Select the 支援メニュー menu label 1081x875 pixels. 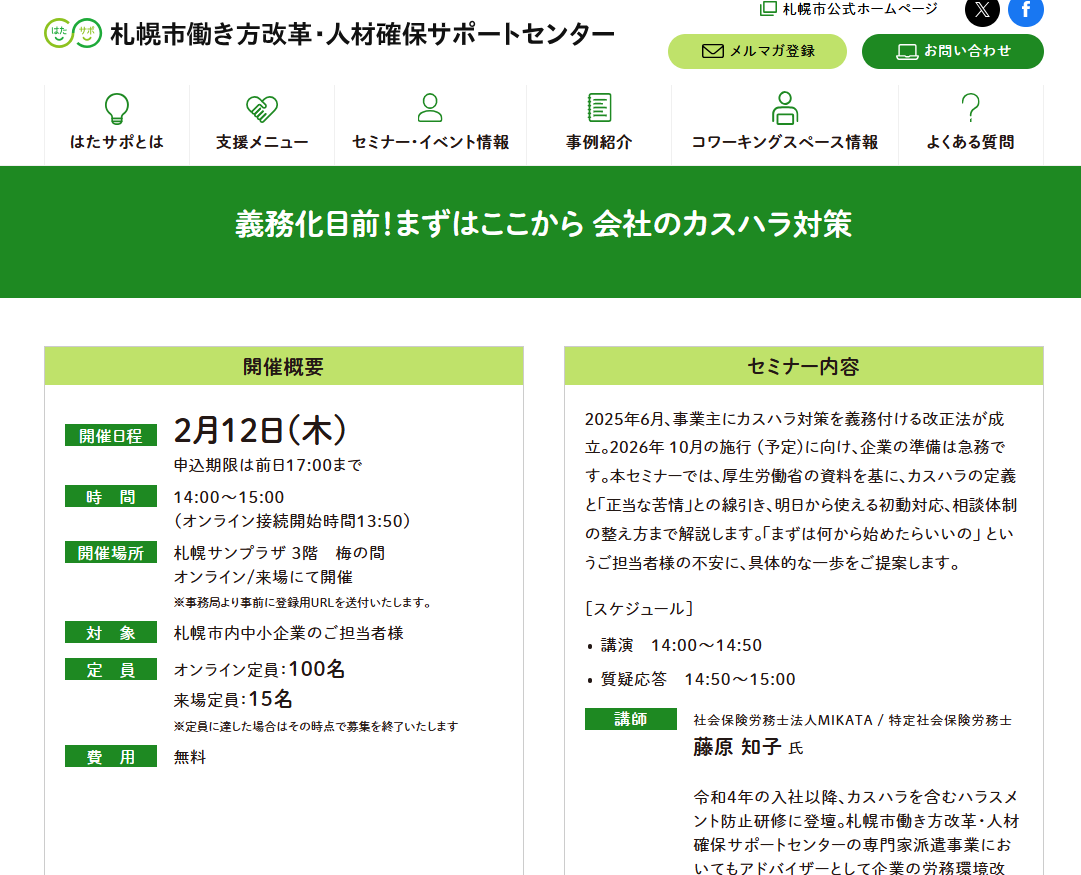click(262, 142)
